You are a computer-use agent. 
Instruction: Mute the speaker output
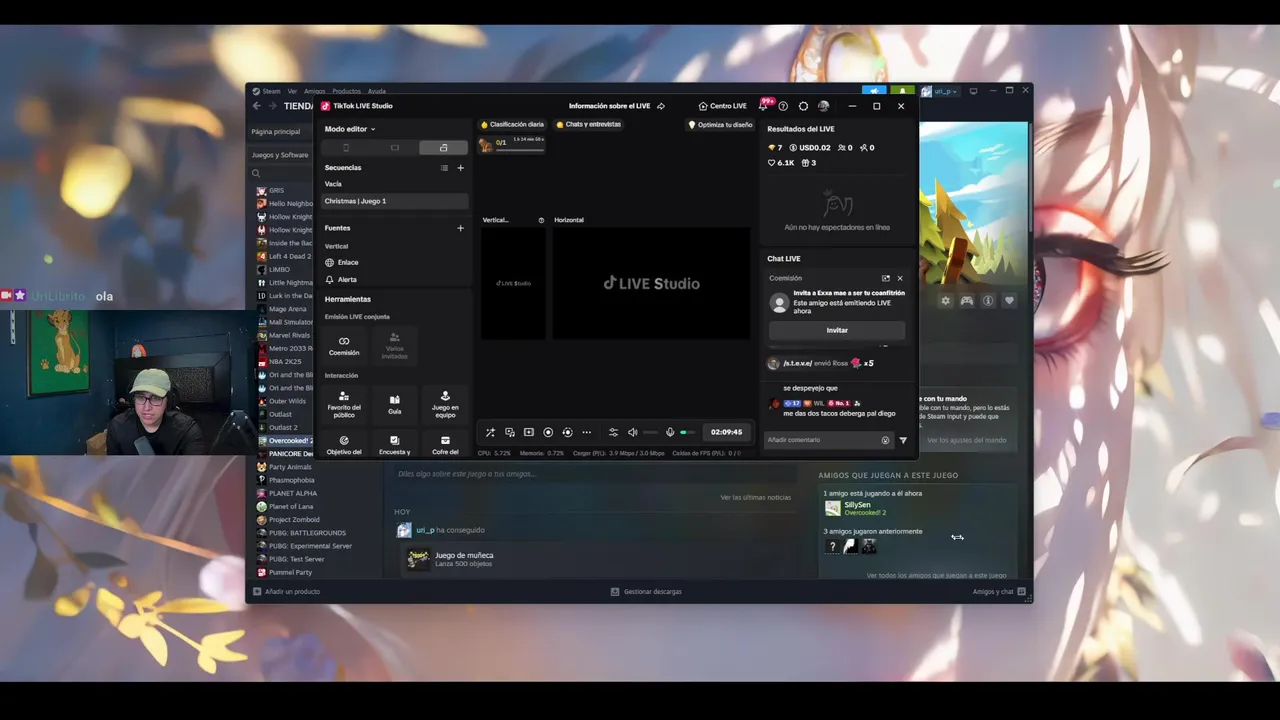[x=632, y=432]
